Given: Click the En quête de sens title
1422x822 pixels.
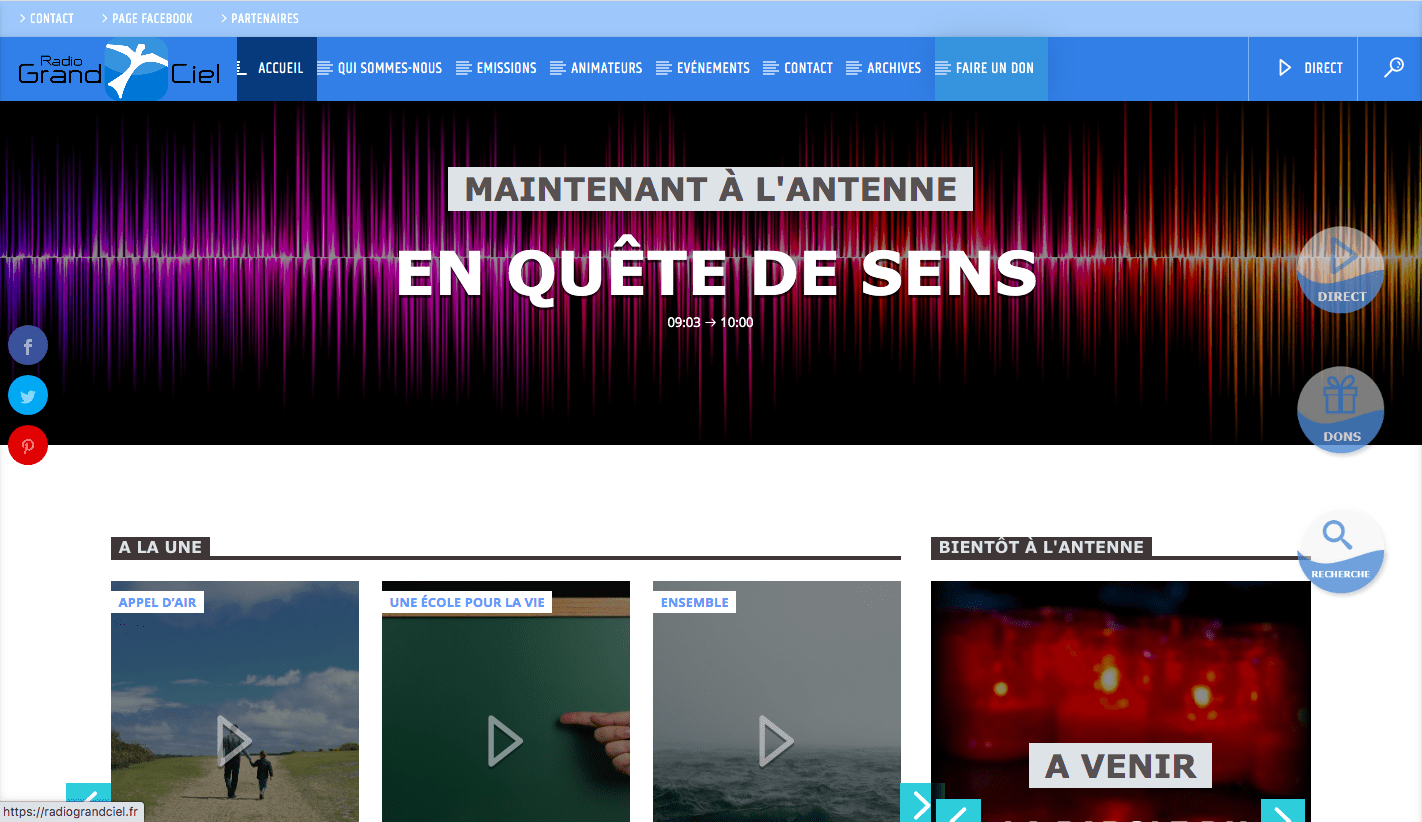Looking at the screenshot, I should pyautogui.click(x=716, y=273).
